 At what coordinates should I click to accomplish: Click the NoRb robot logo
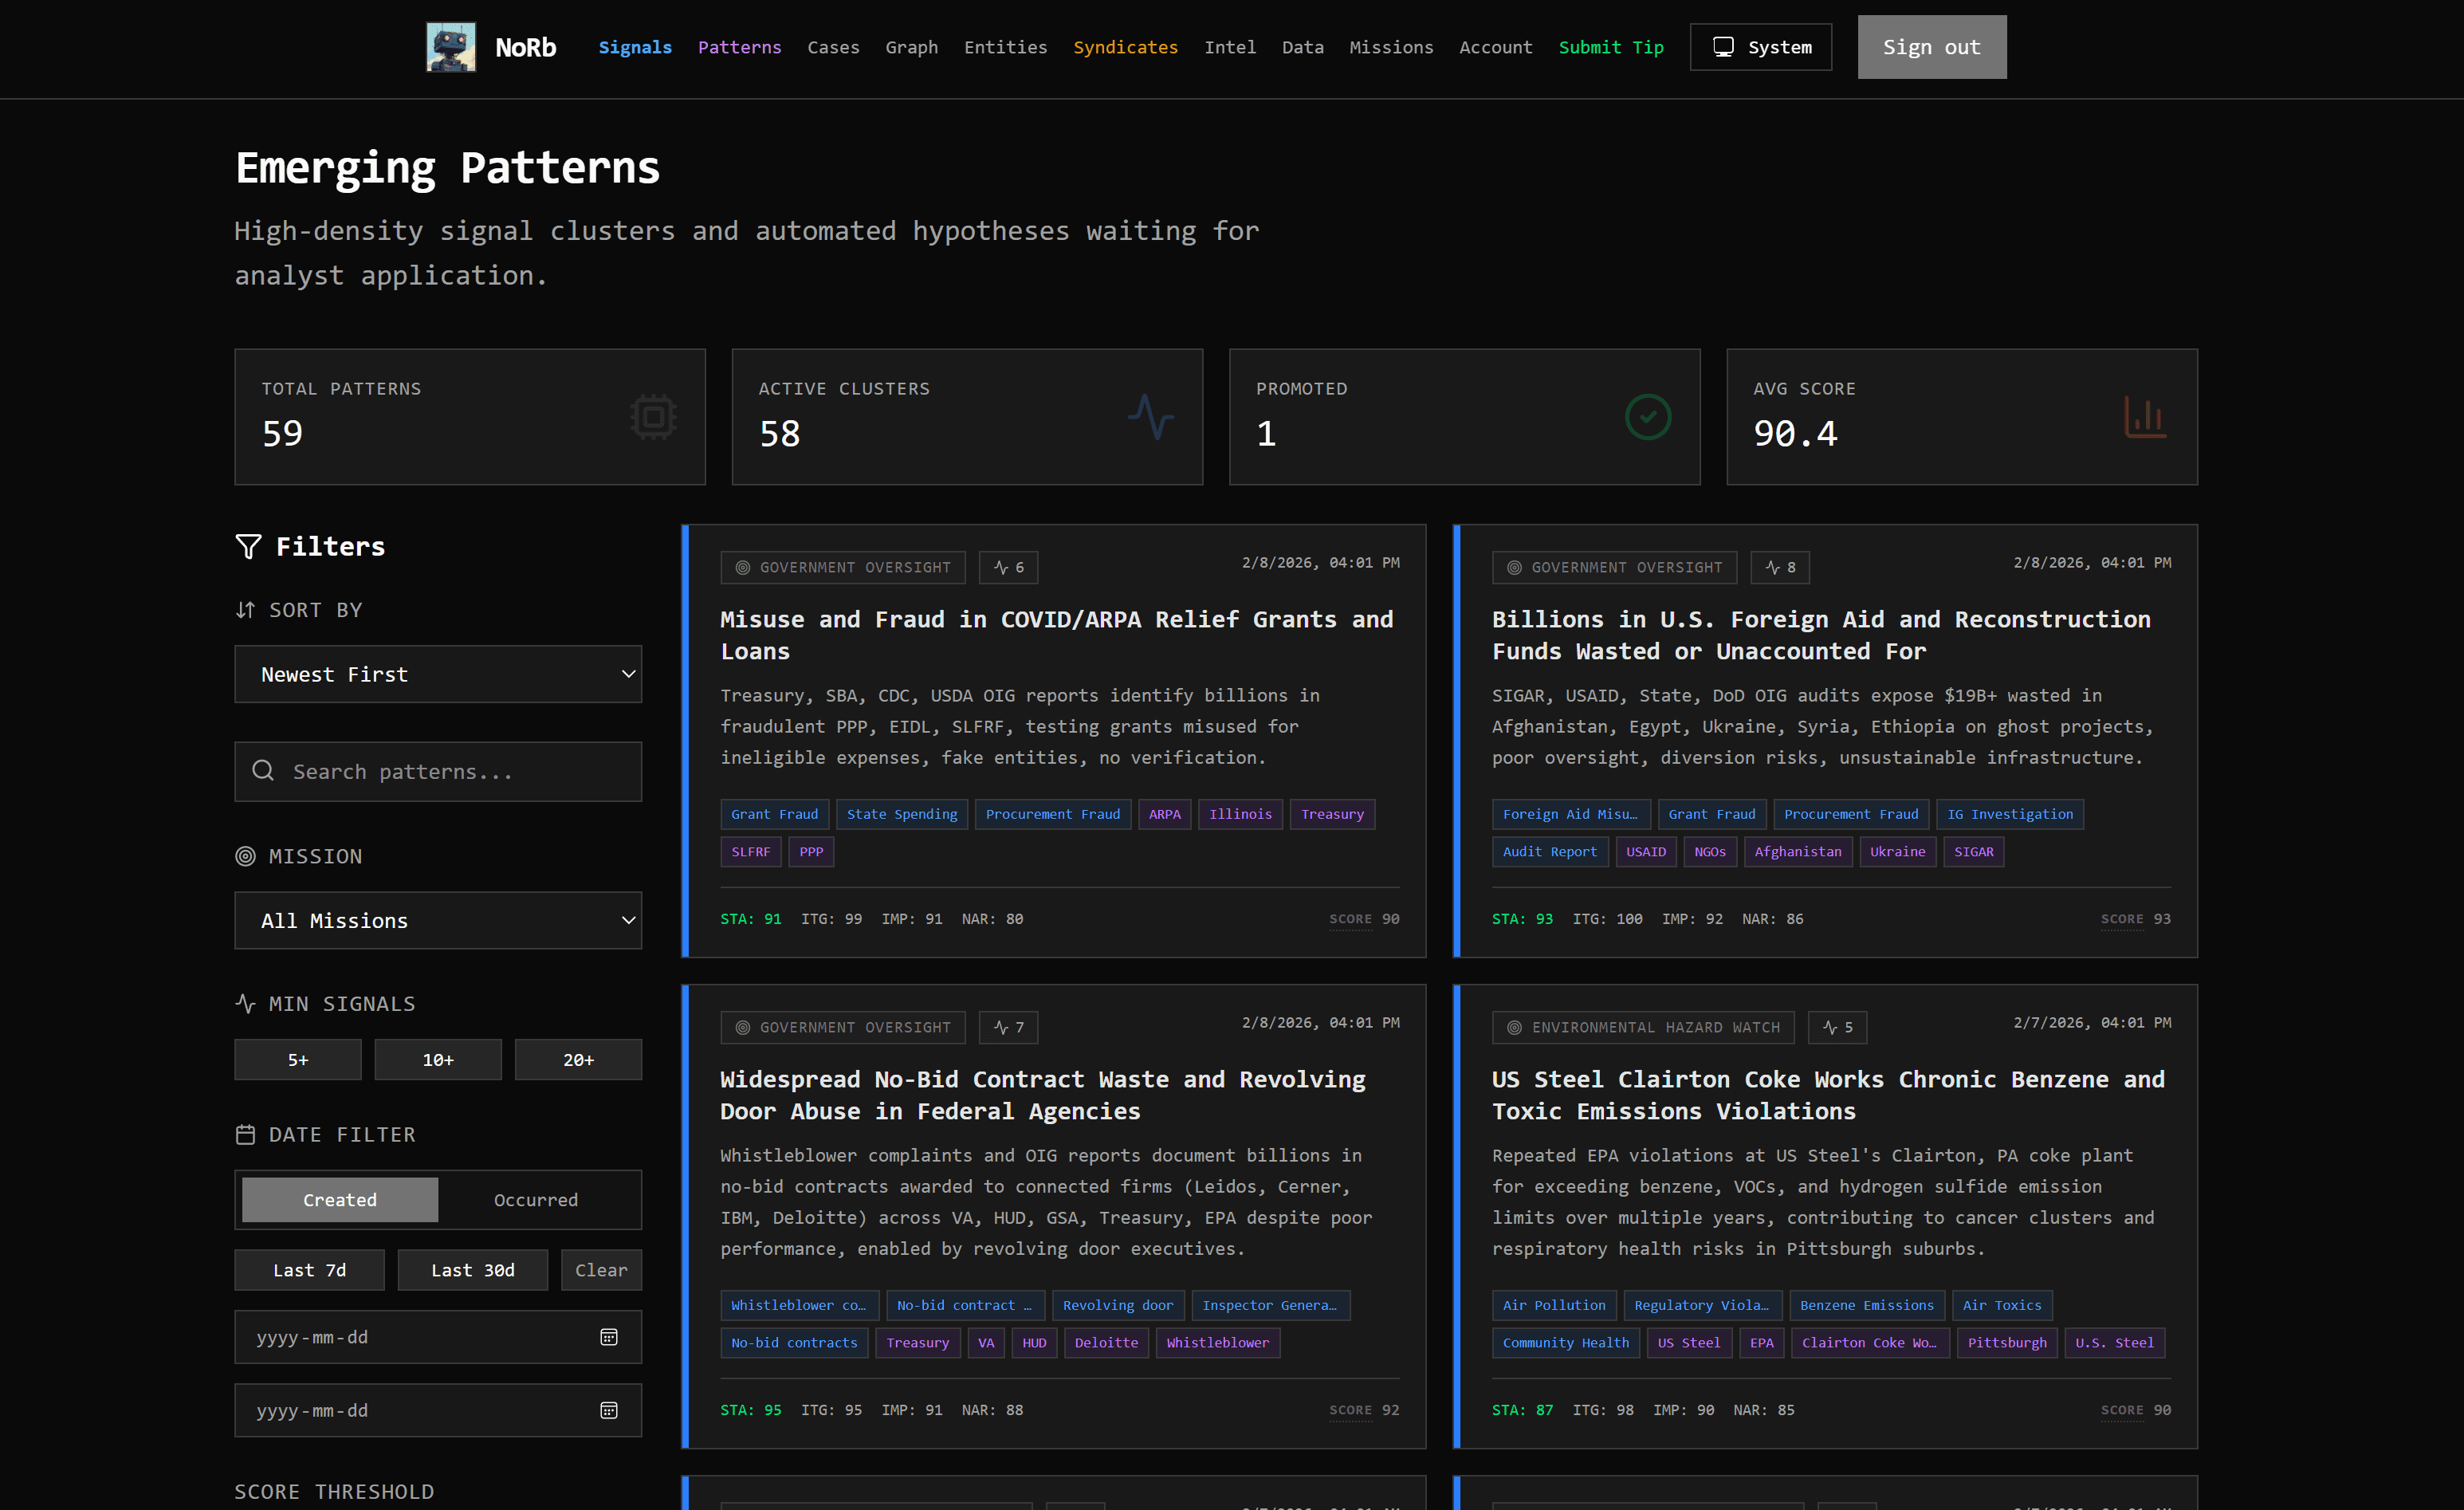point(450,46)
